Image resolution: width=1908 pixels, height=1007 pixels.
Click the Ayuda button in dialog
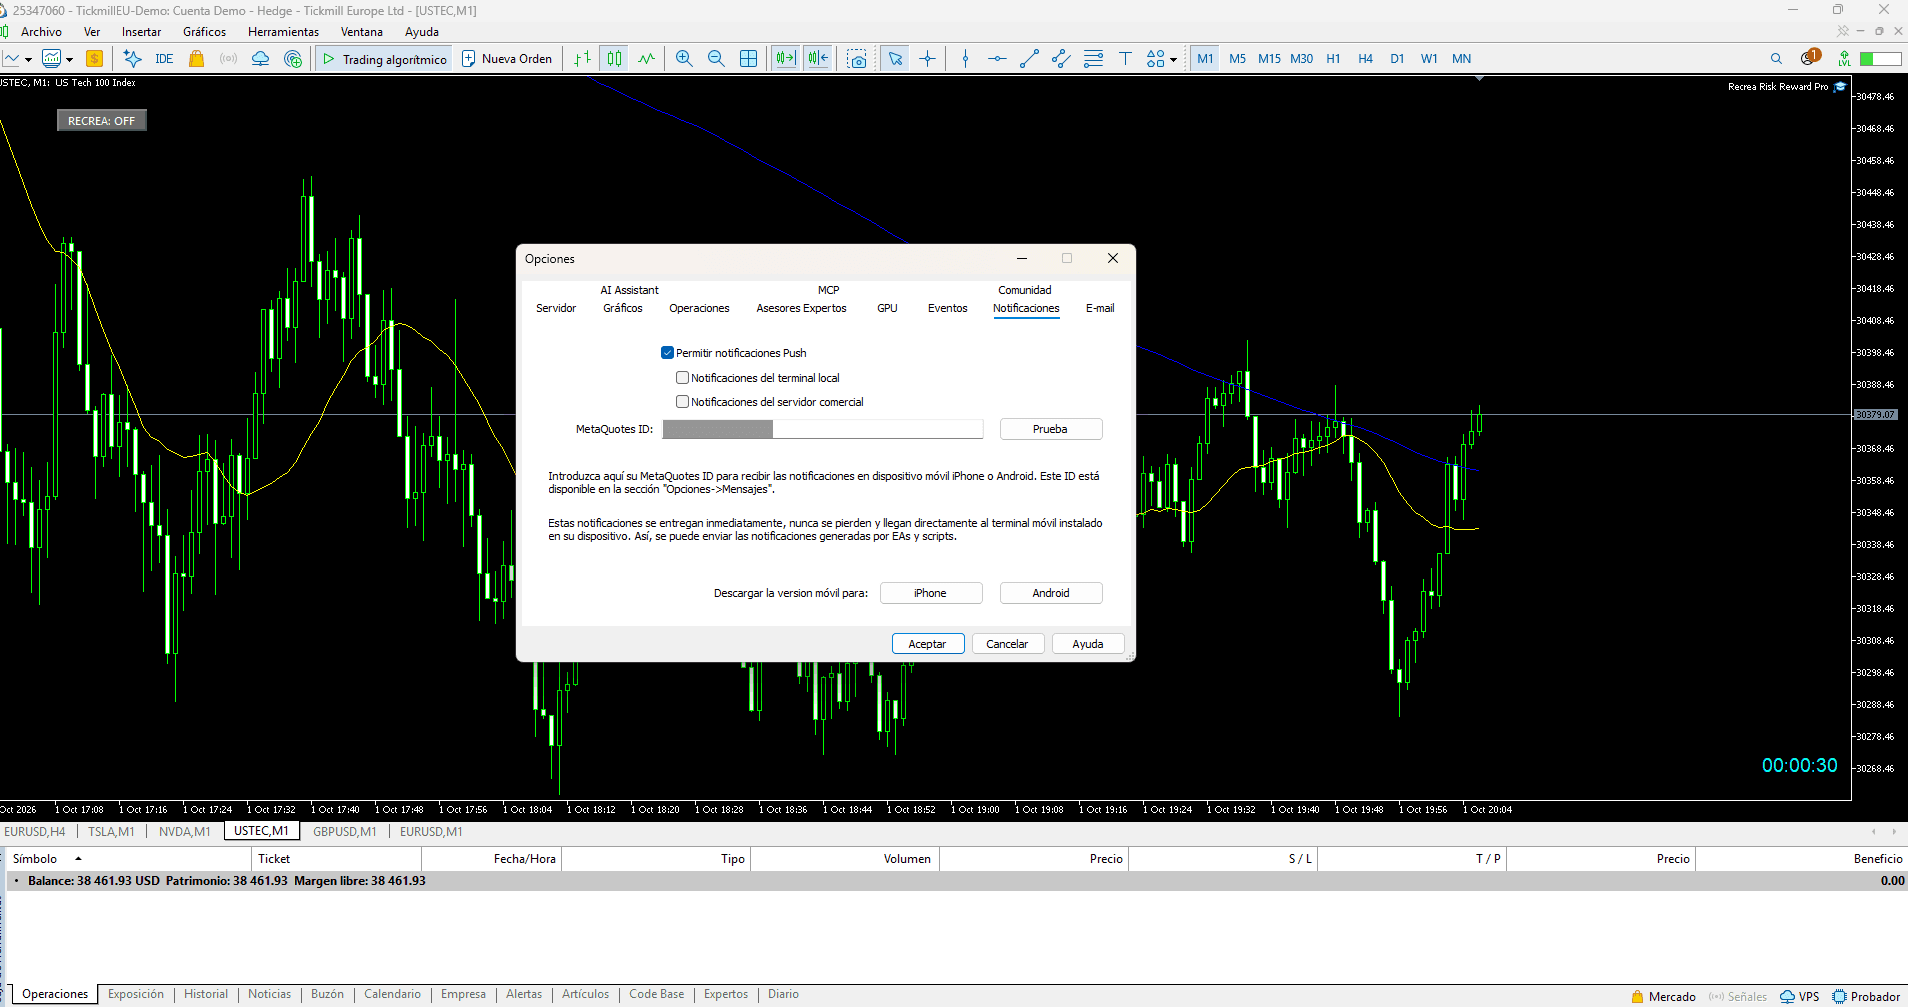(1088, 644)
